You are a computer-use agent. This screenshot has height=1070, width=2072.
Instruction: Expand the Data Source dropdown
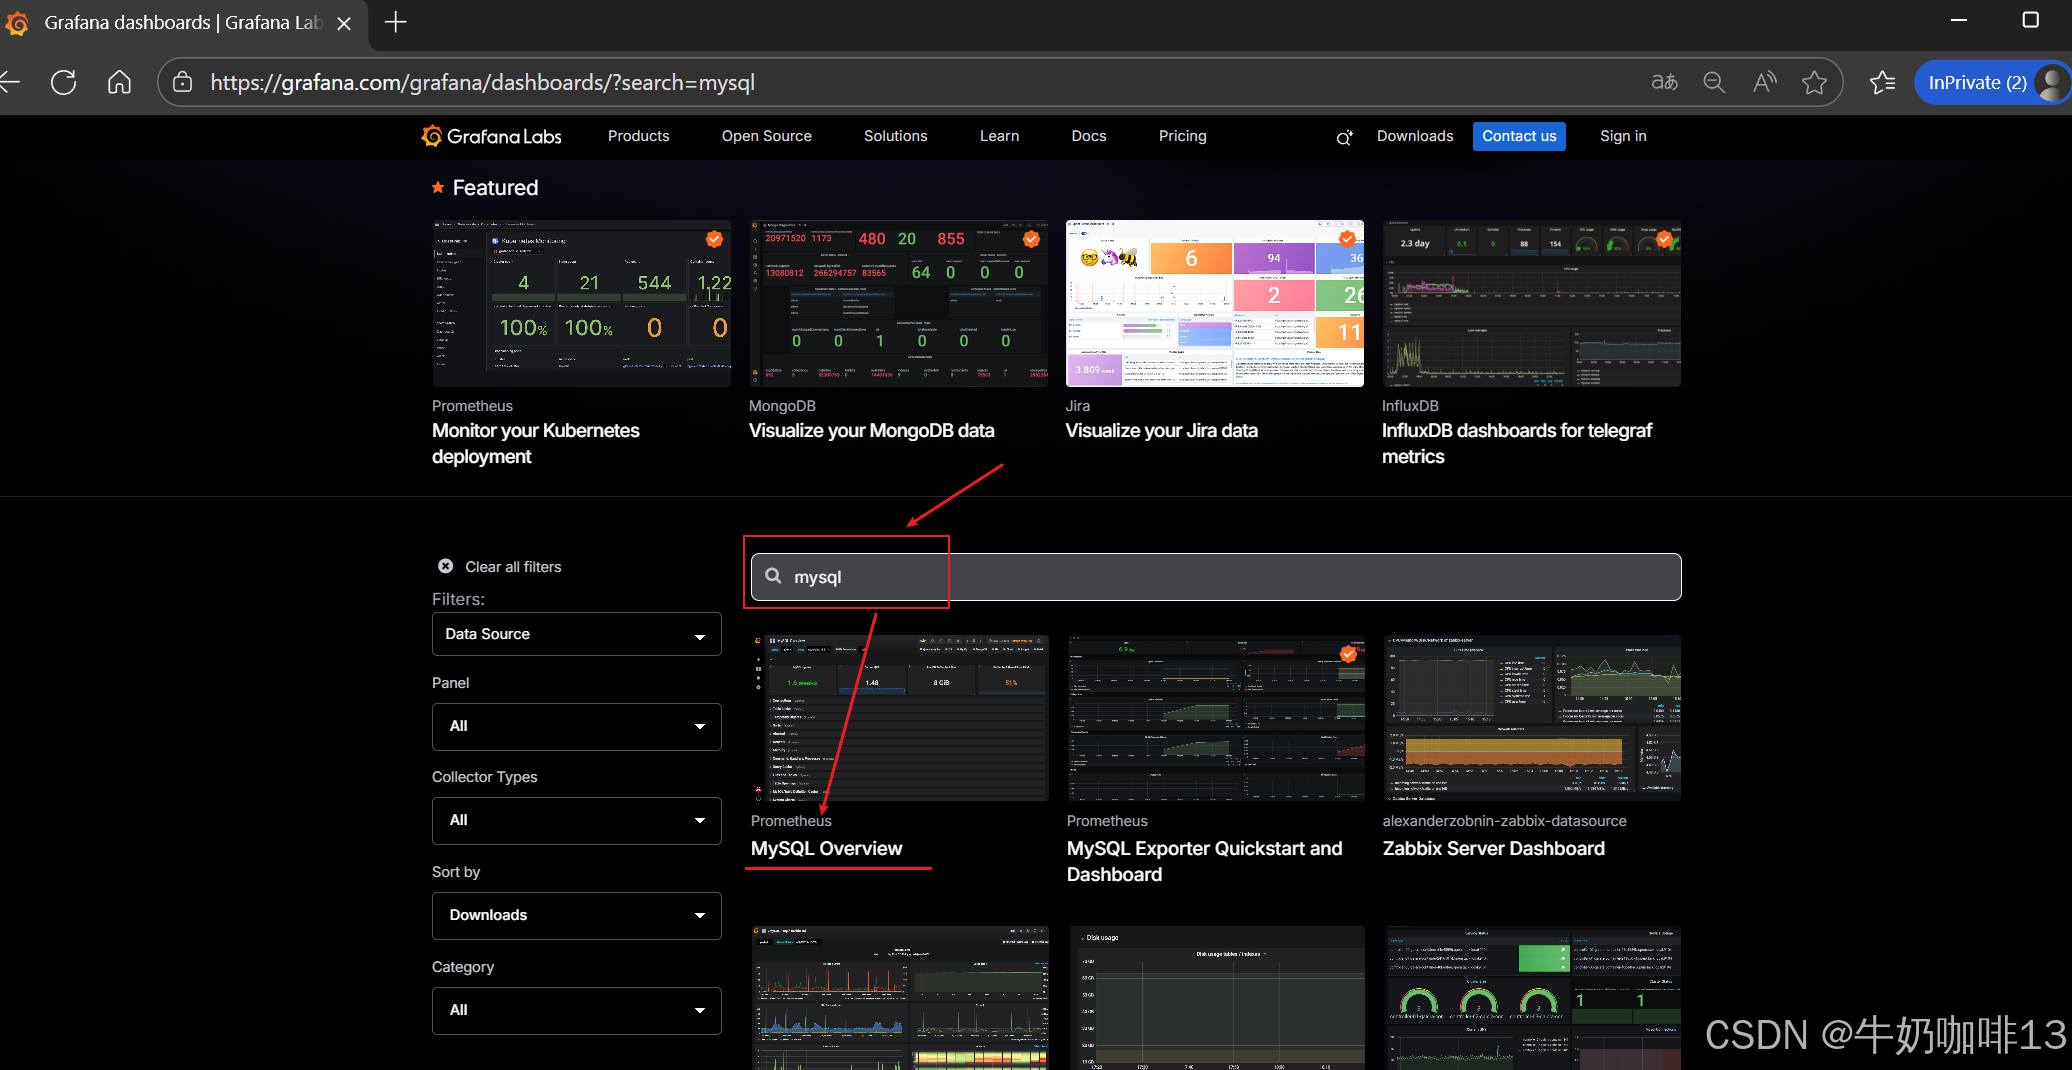coord(577,634)
